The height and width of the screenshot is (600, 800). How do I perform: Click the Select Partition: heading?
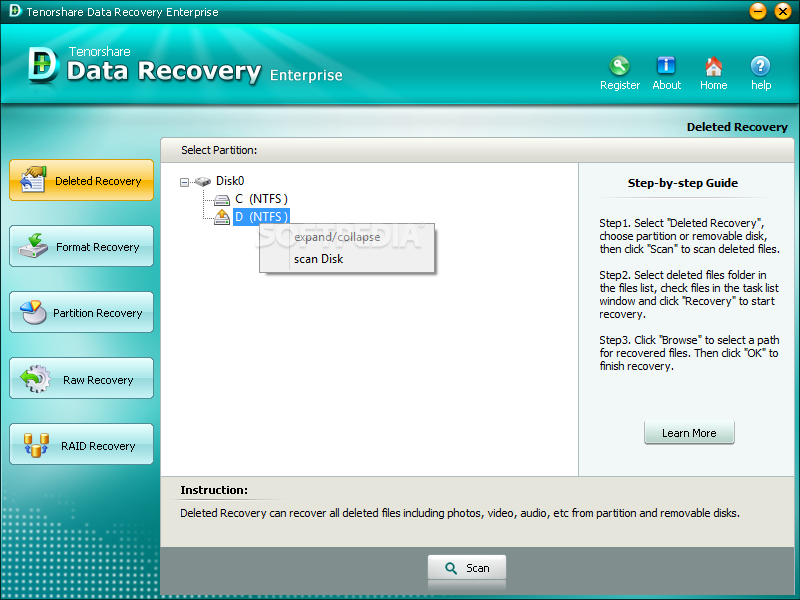click(x=219, y=150)
